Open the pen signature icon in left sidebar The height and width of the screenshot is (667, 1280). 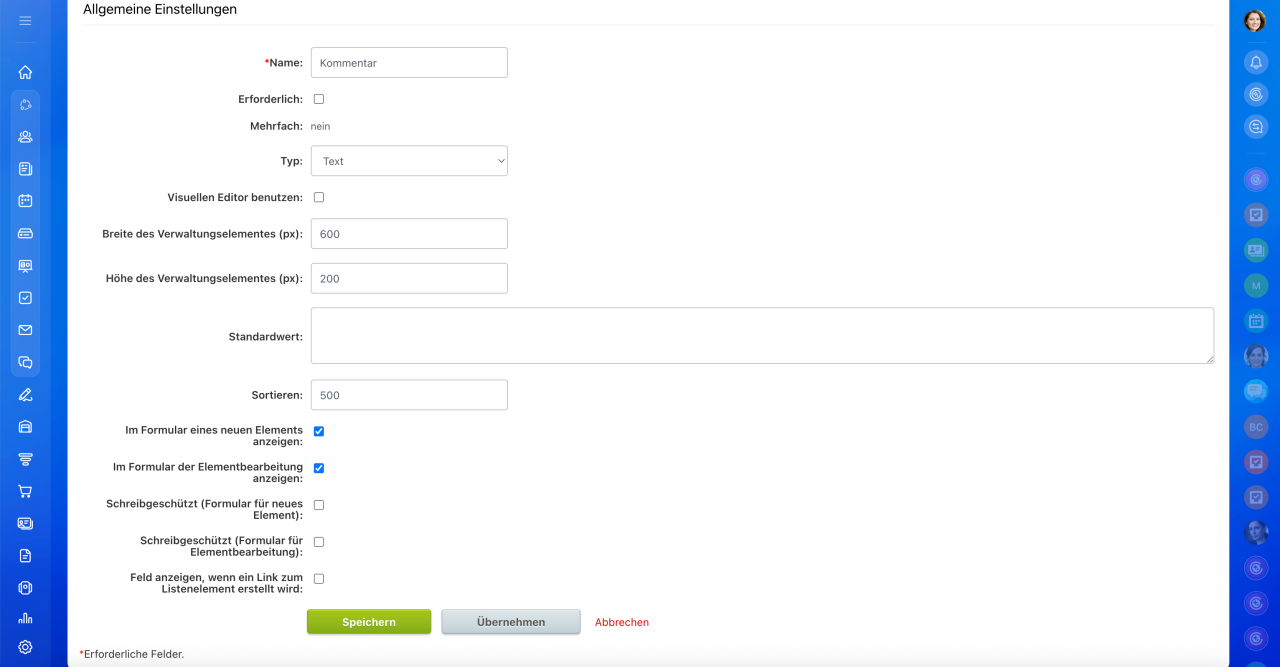click(25, 395)
